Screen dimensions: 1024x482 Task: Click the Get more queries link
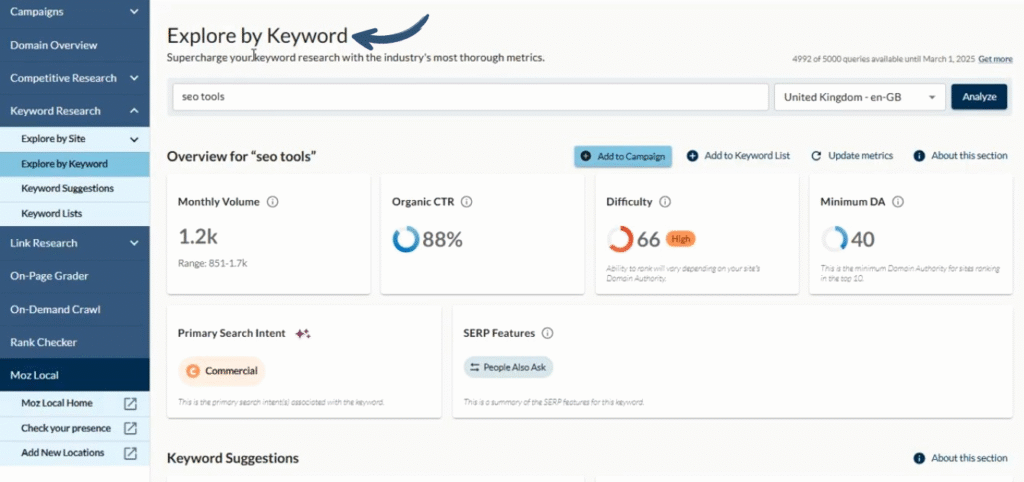[x=995, y=59]
